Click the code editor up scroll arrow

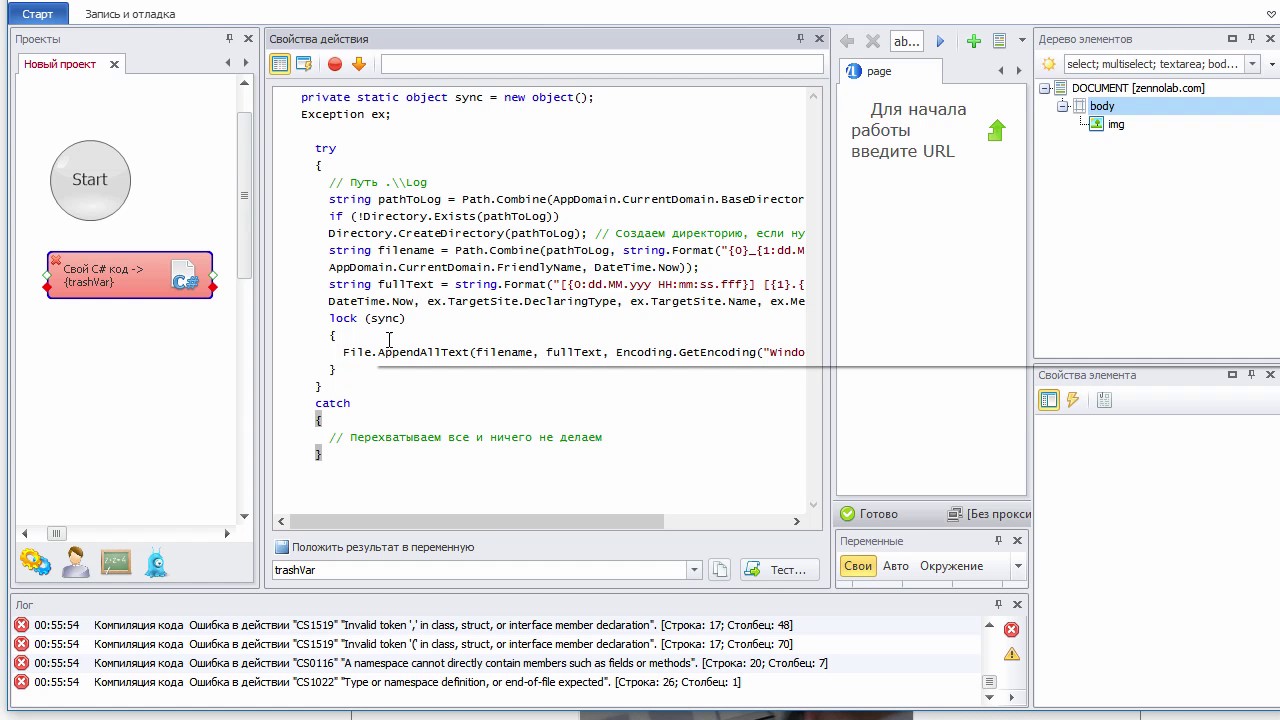[x=814, y=96]
